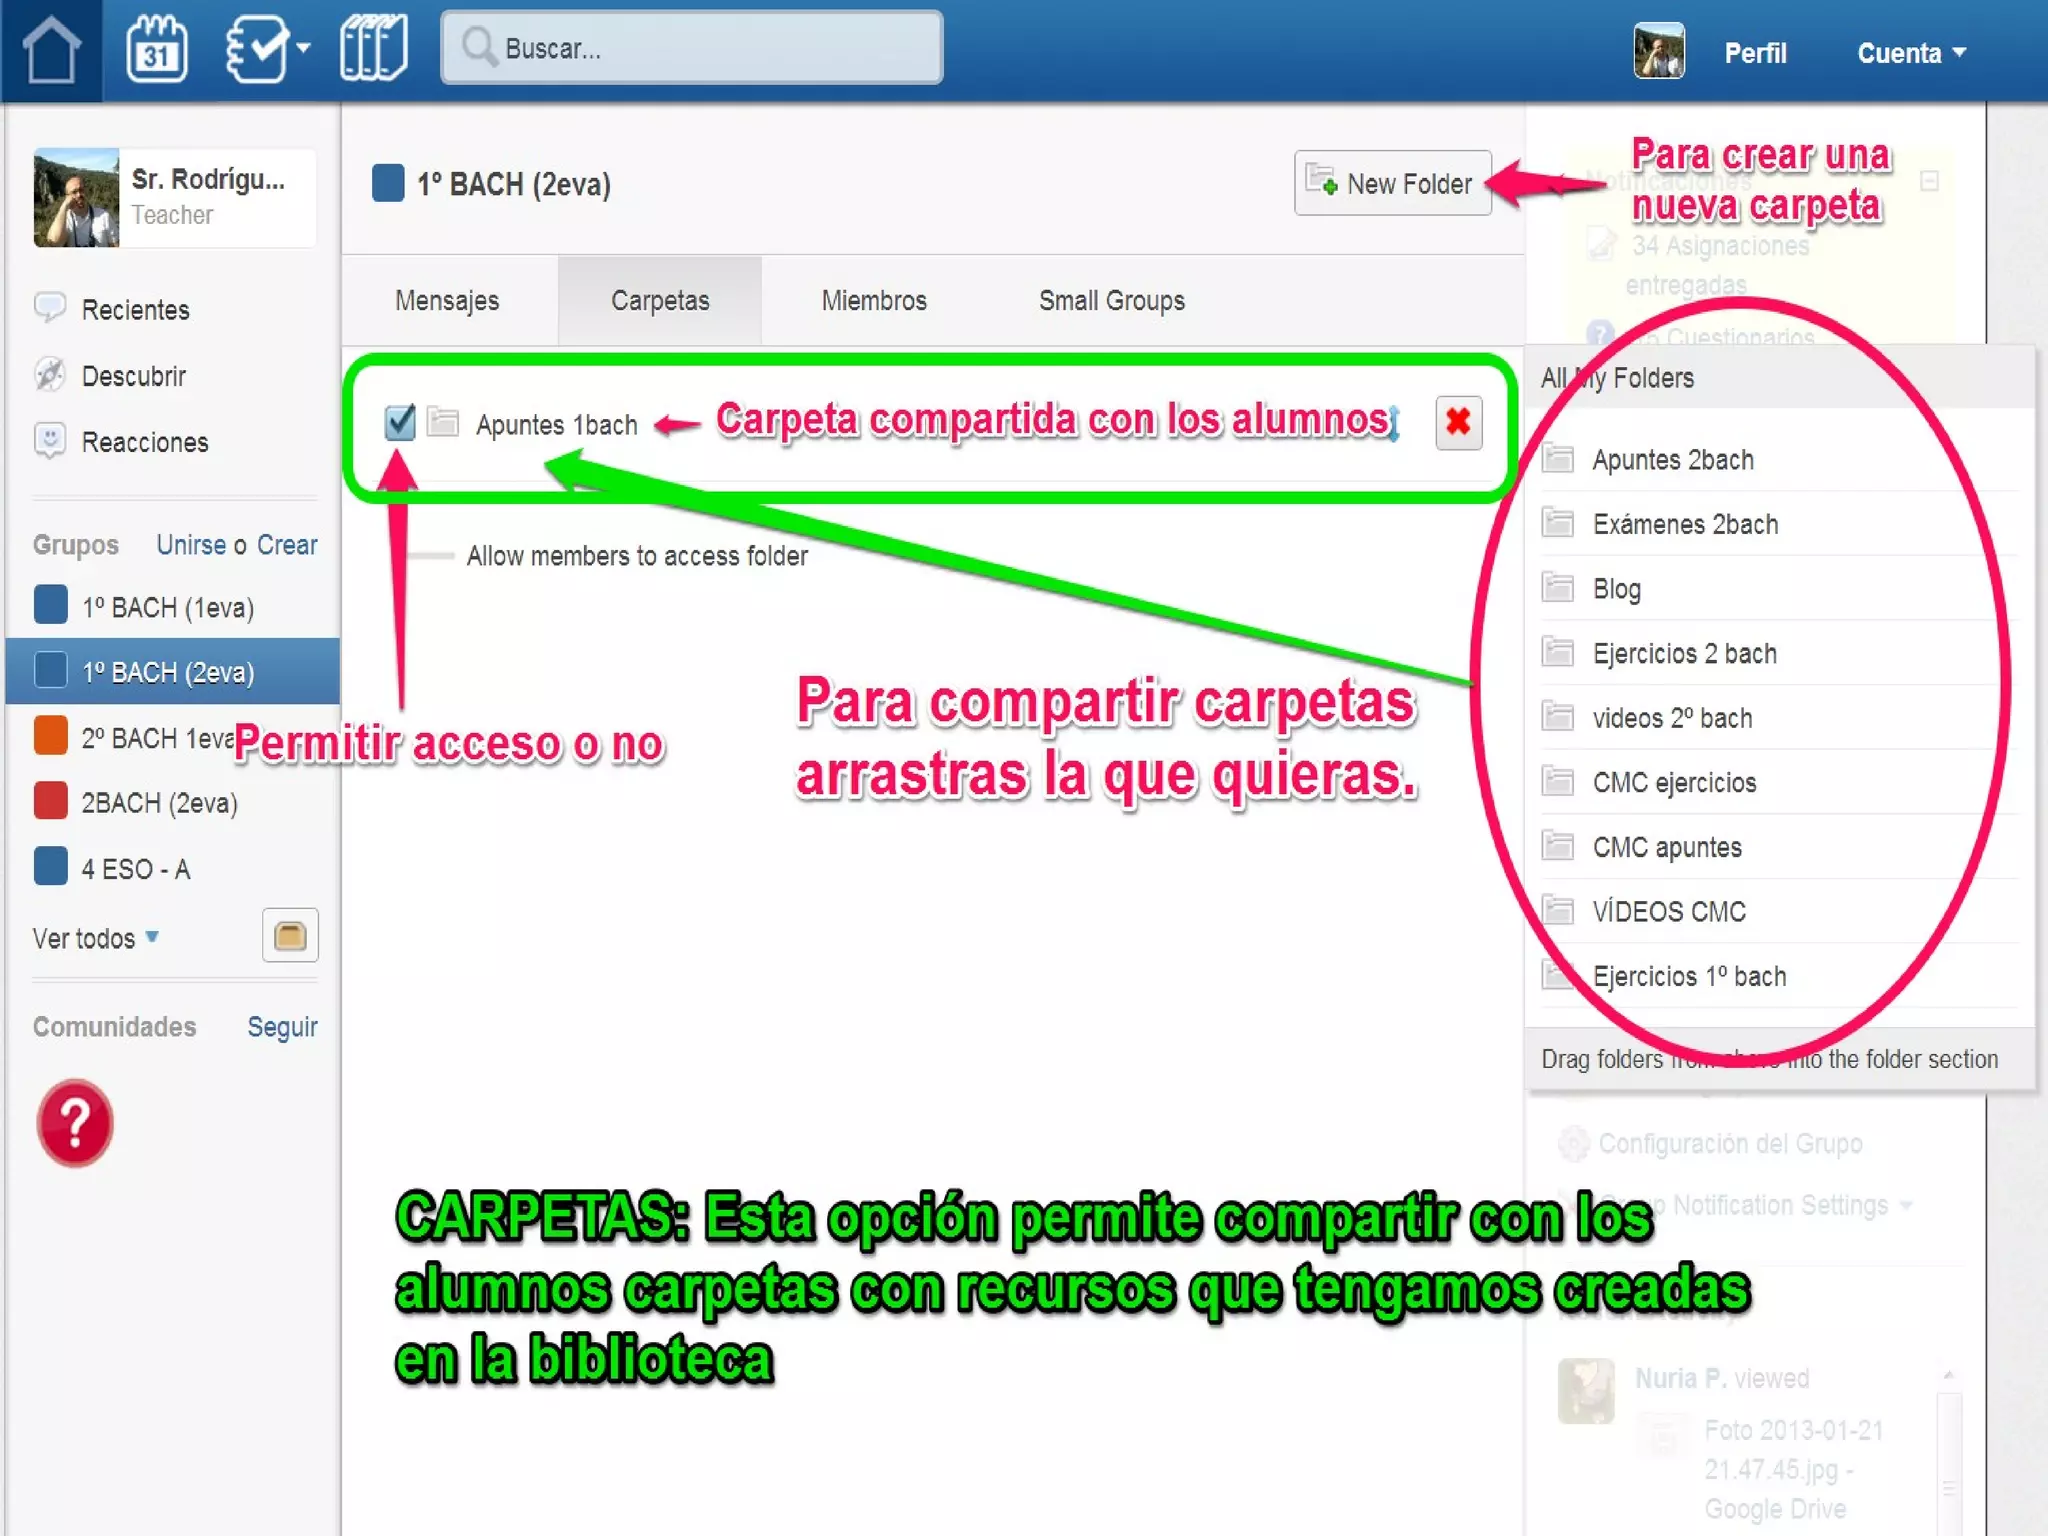
Task: Open the library books icon
Action: (x=373, y=49)
